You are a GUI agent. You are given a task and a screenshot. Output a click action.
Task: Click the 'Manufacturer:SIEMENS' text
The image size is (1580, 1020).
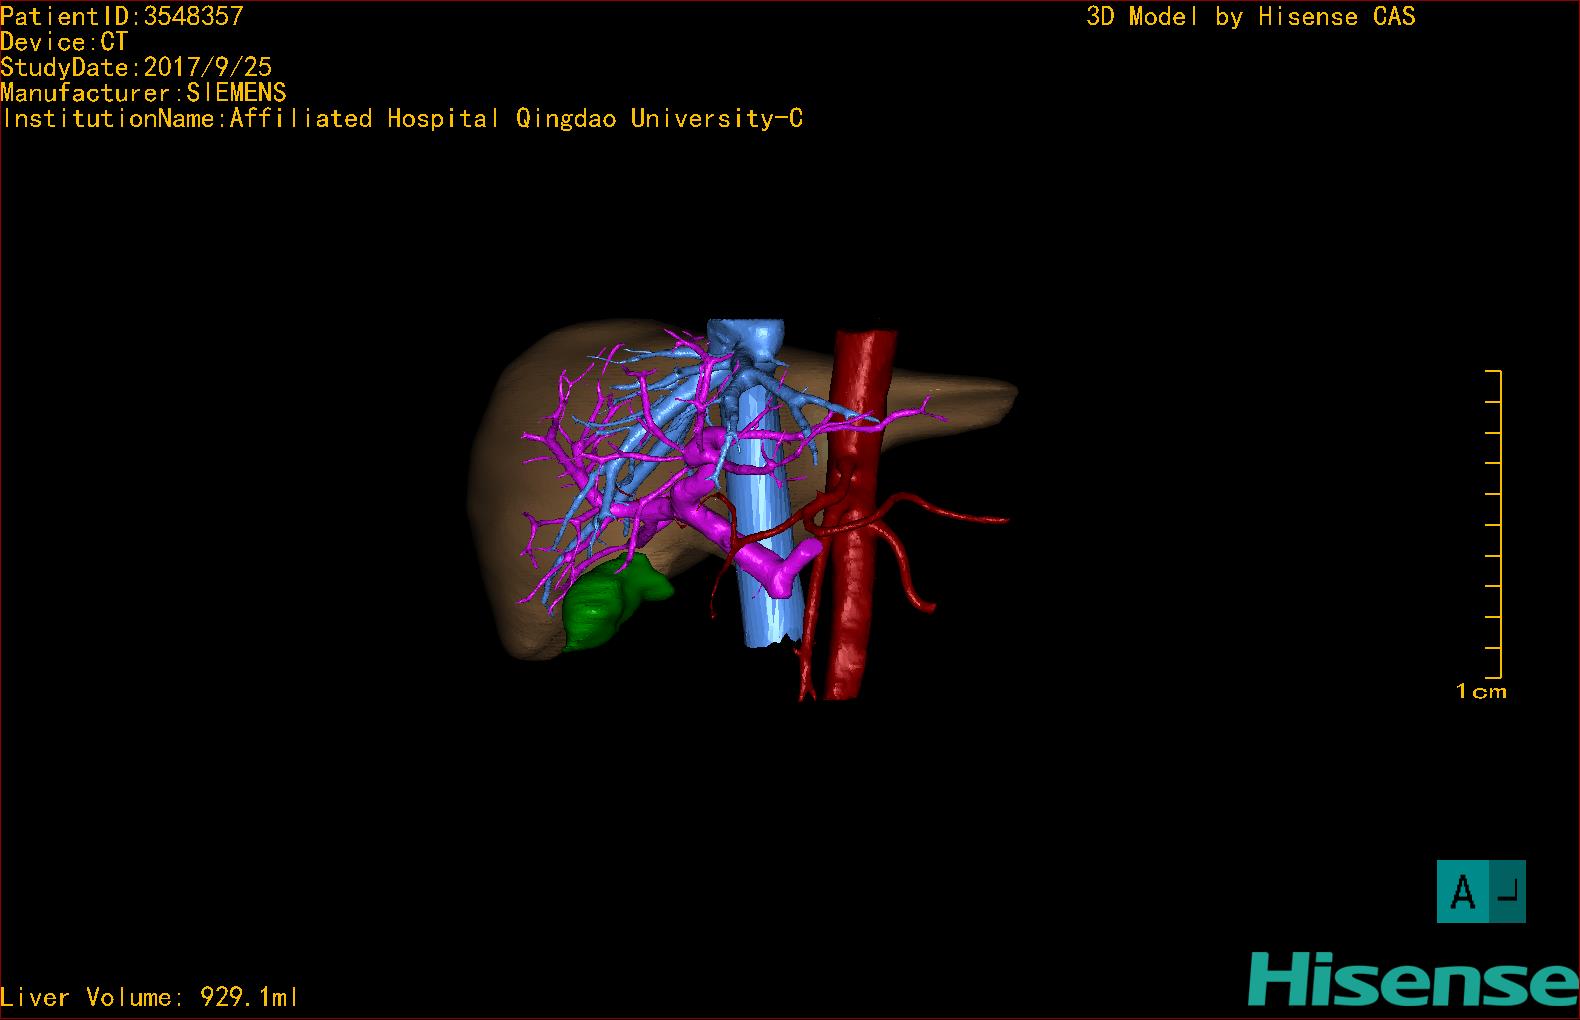point(144,93)
